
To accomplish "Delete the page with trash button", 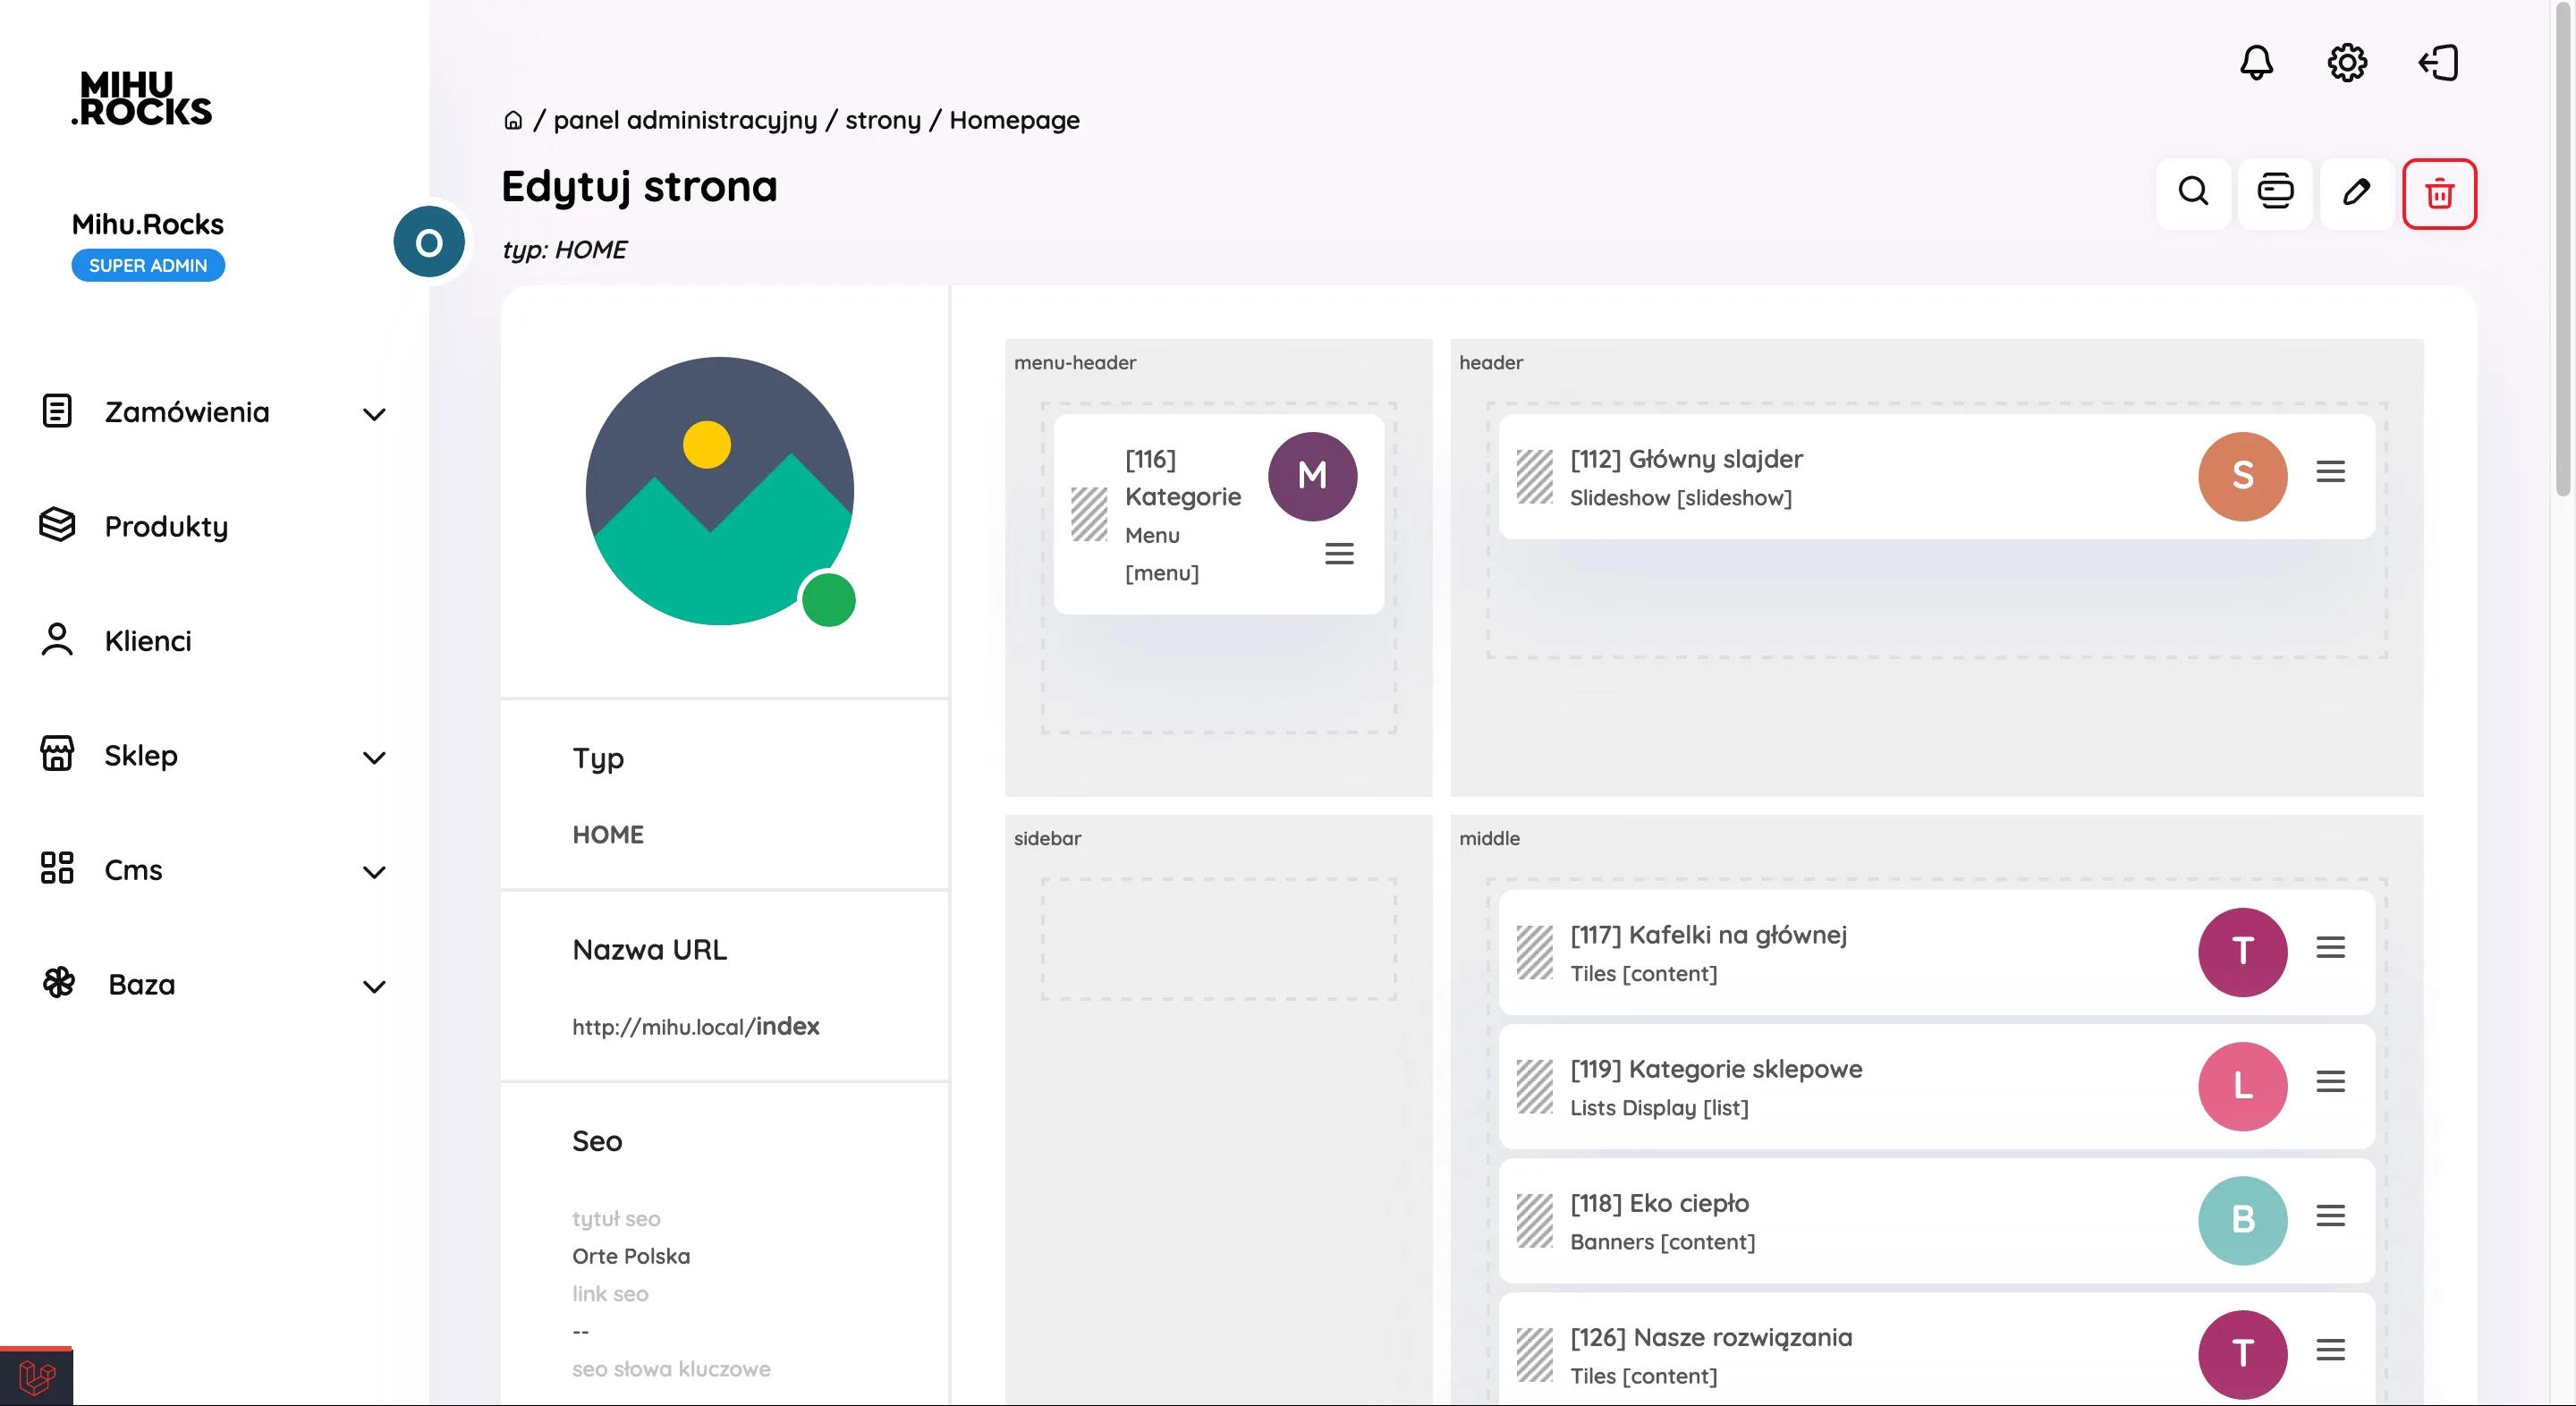I will click(2439, 194).
